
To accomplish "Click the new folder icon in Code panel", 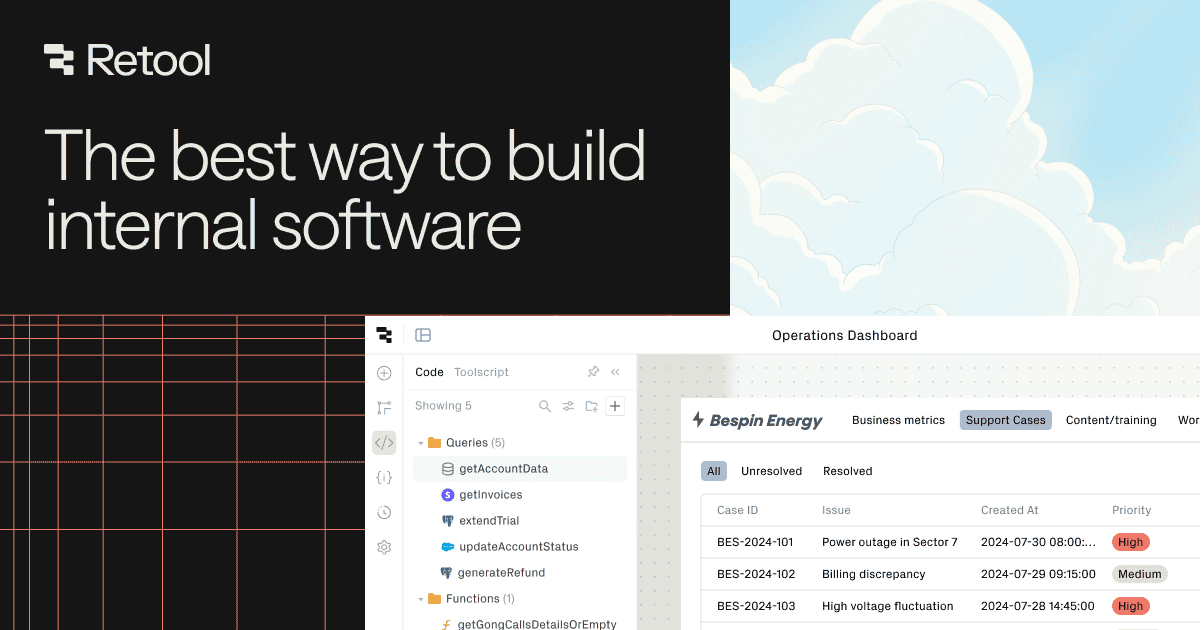I will [x=592, y=406].
